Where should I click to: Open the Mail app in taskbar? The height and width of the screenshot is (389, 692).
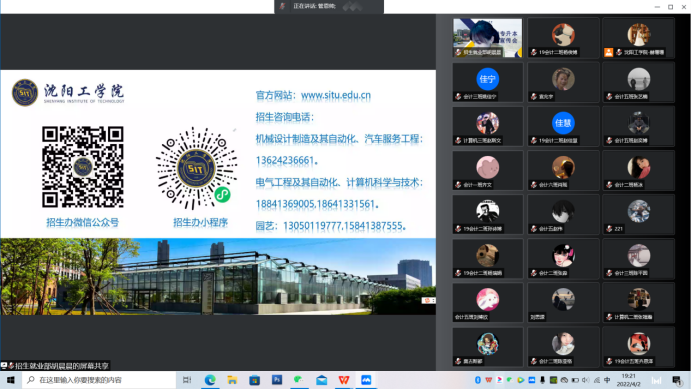pyautogui.click(x=321, y=380)
